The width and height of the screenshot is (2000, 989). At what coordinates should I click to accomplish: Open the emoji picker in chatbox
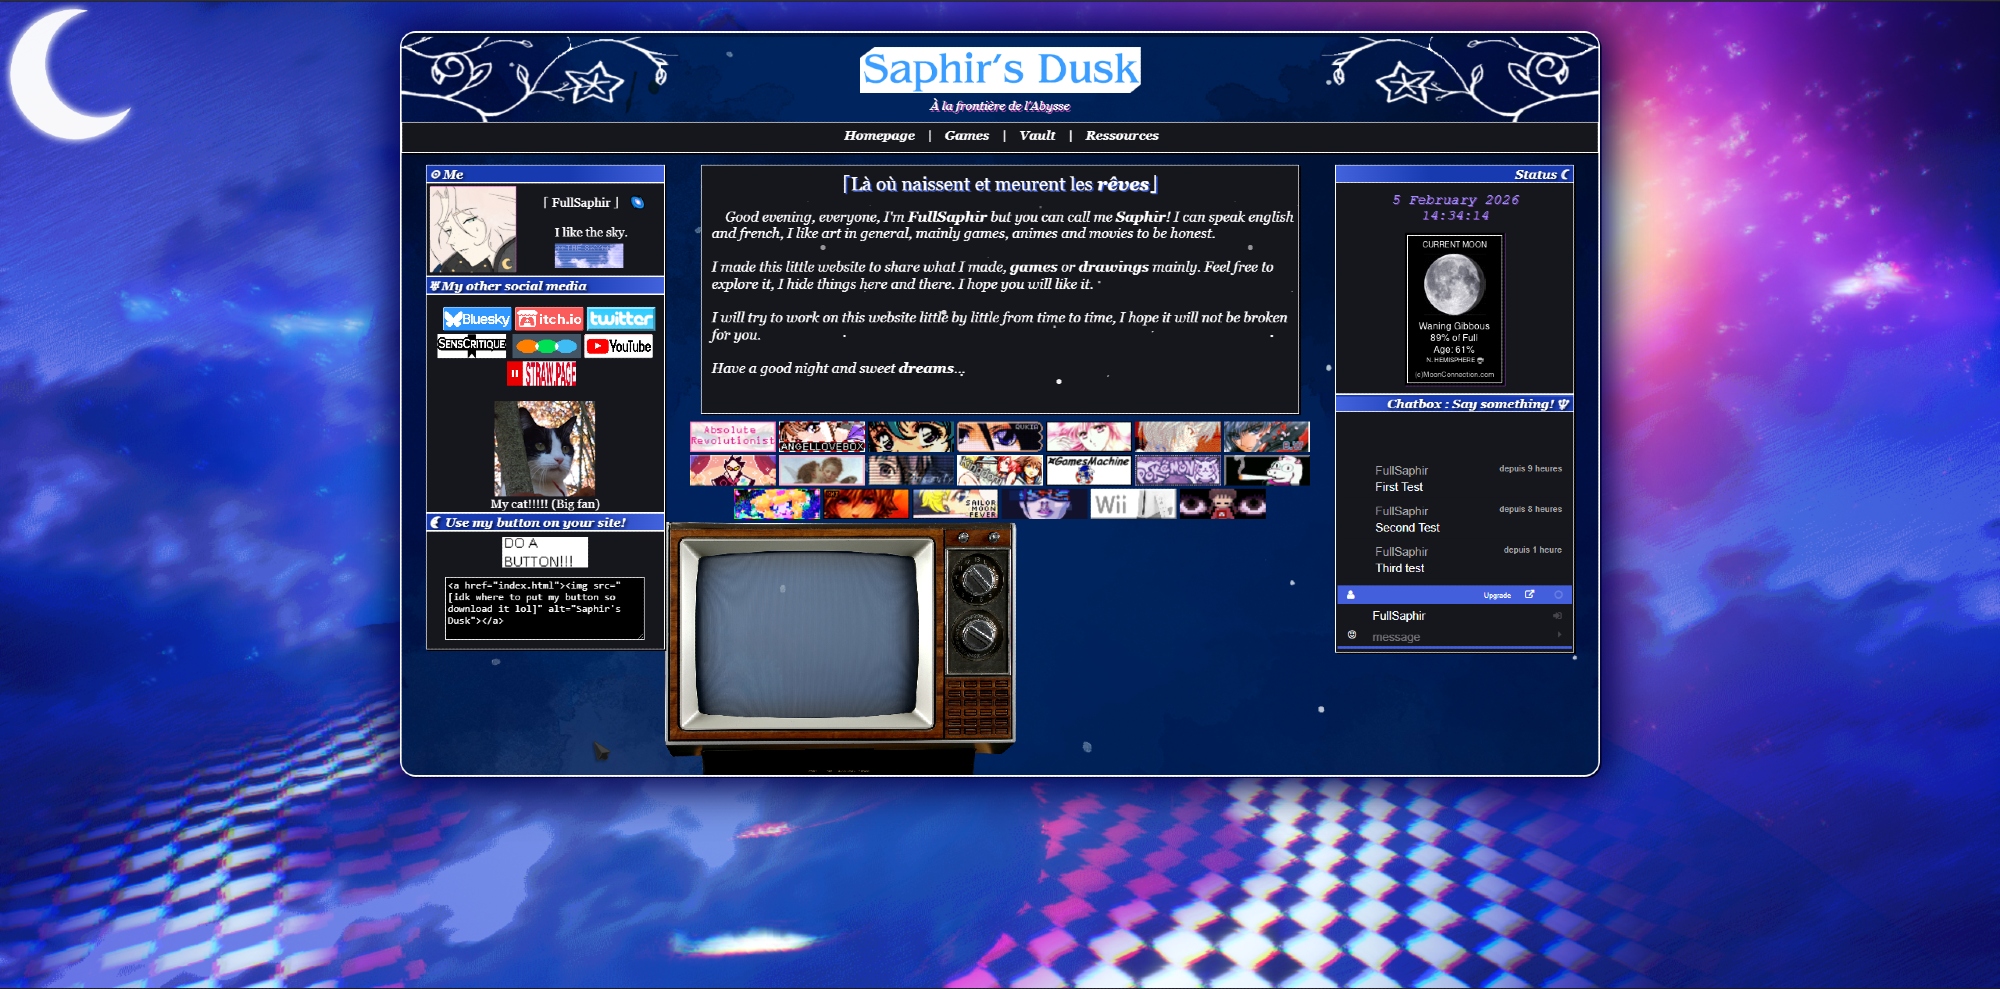pos(1352,636)
